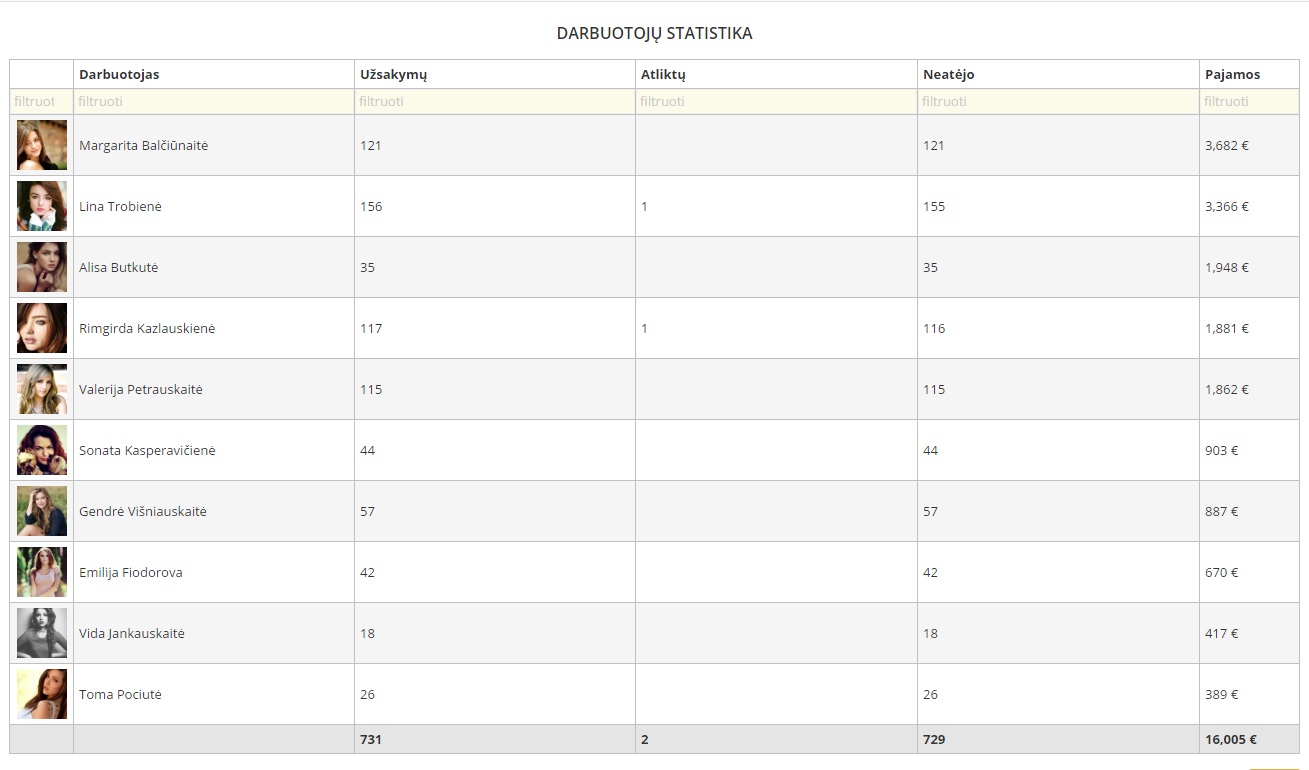
Task: Click Gendrė Višniauskaitė's thumbnail image
Action: click(x=42, y=511)
